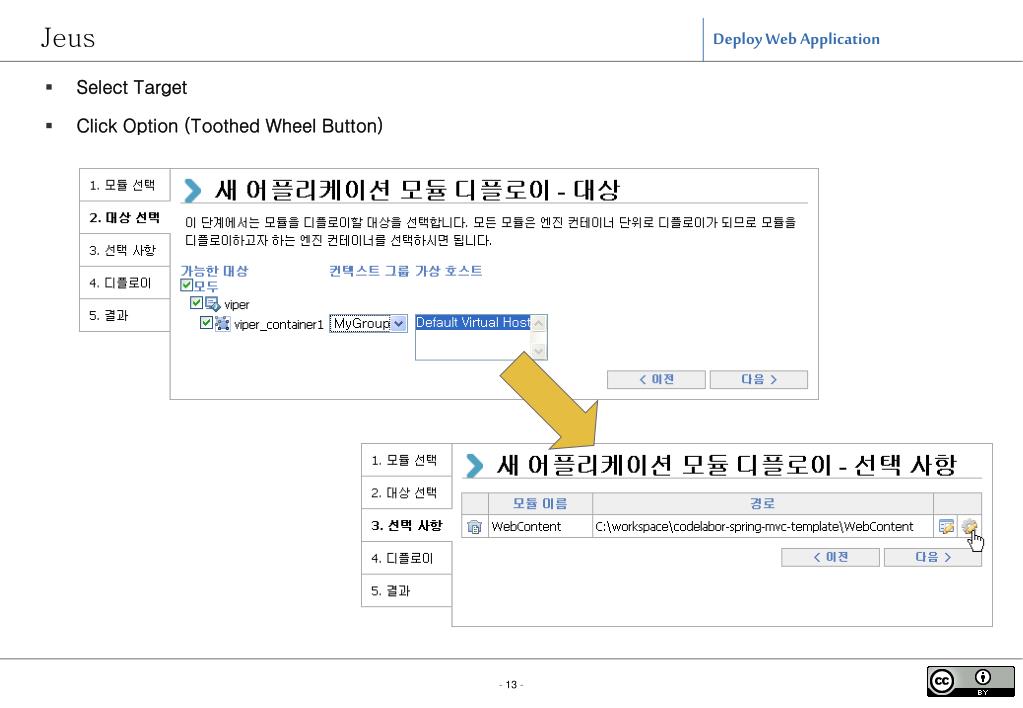Image resolution: width=1023 pixels, height=708 pixels.
Task: Click the virtual host list scroll-down arrow
Action: 539,351
